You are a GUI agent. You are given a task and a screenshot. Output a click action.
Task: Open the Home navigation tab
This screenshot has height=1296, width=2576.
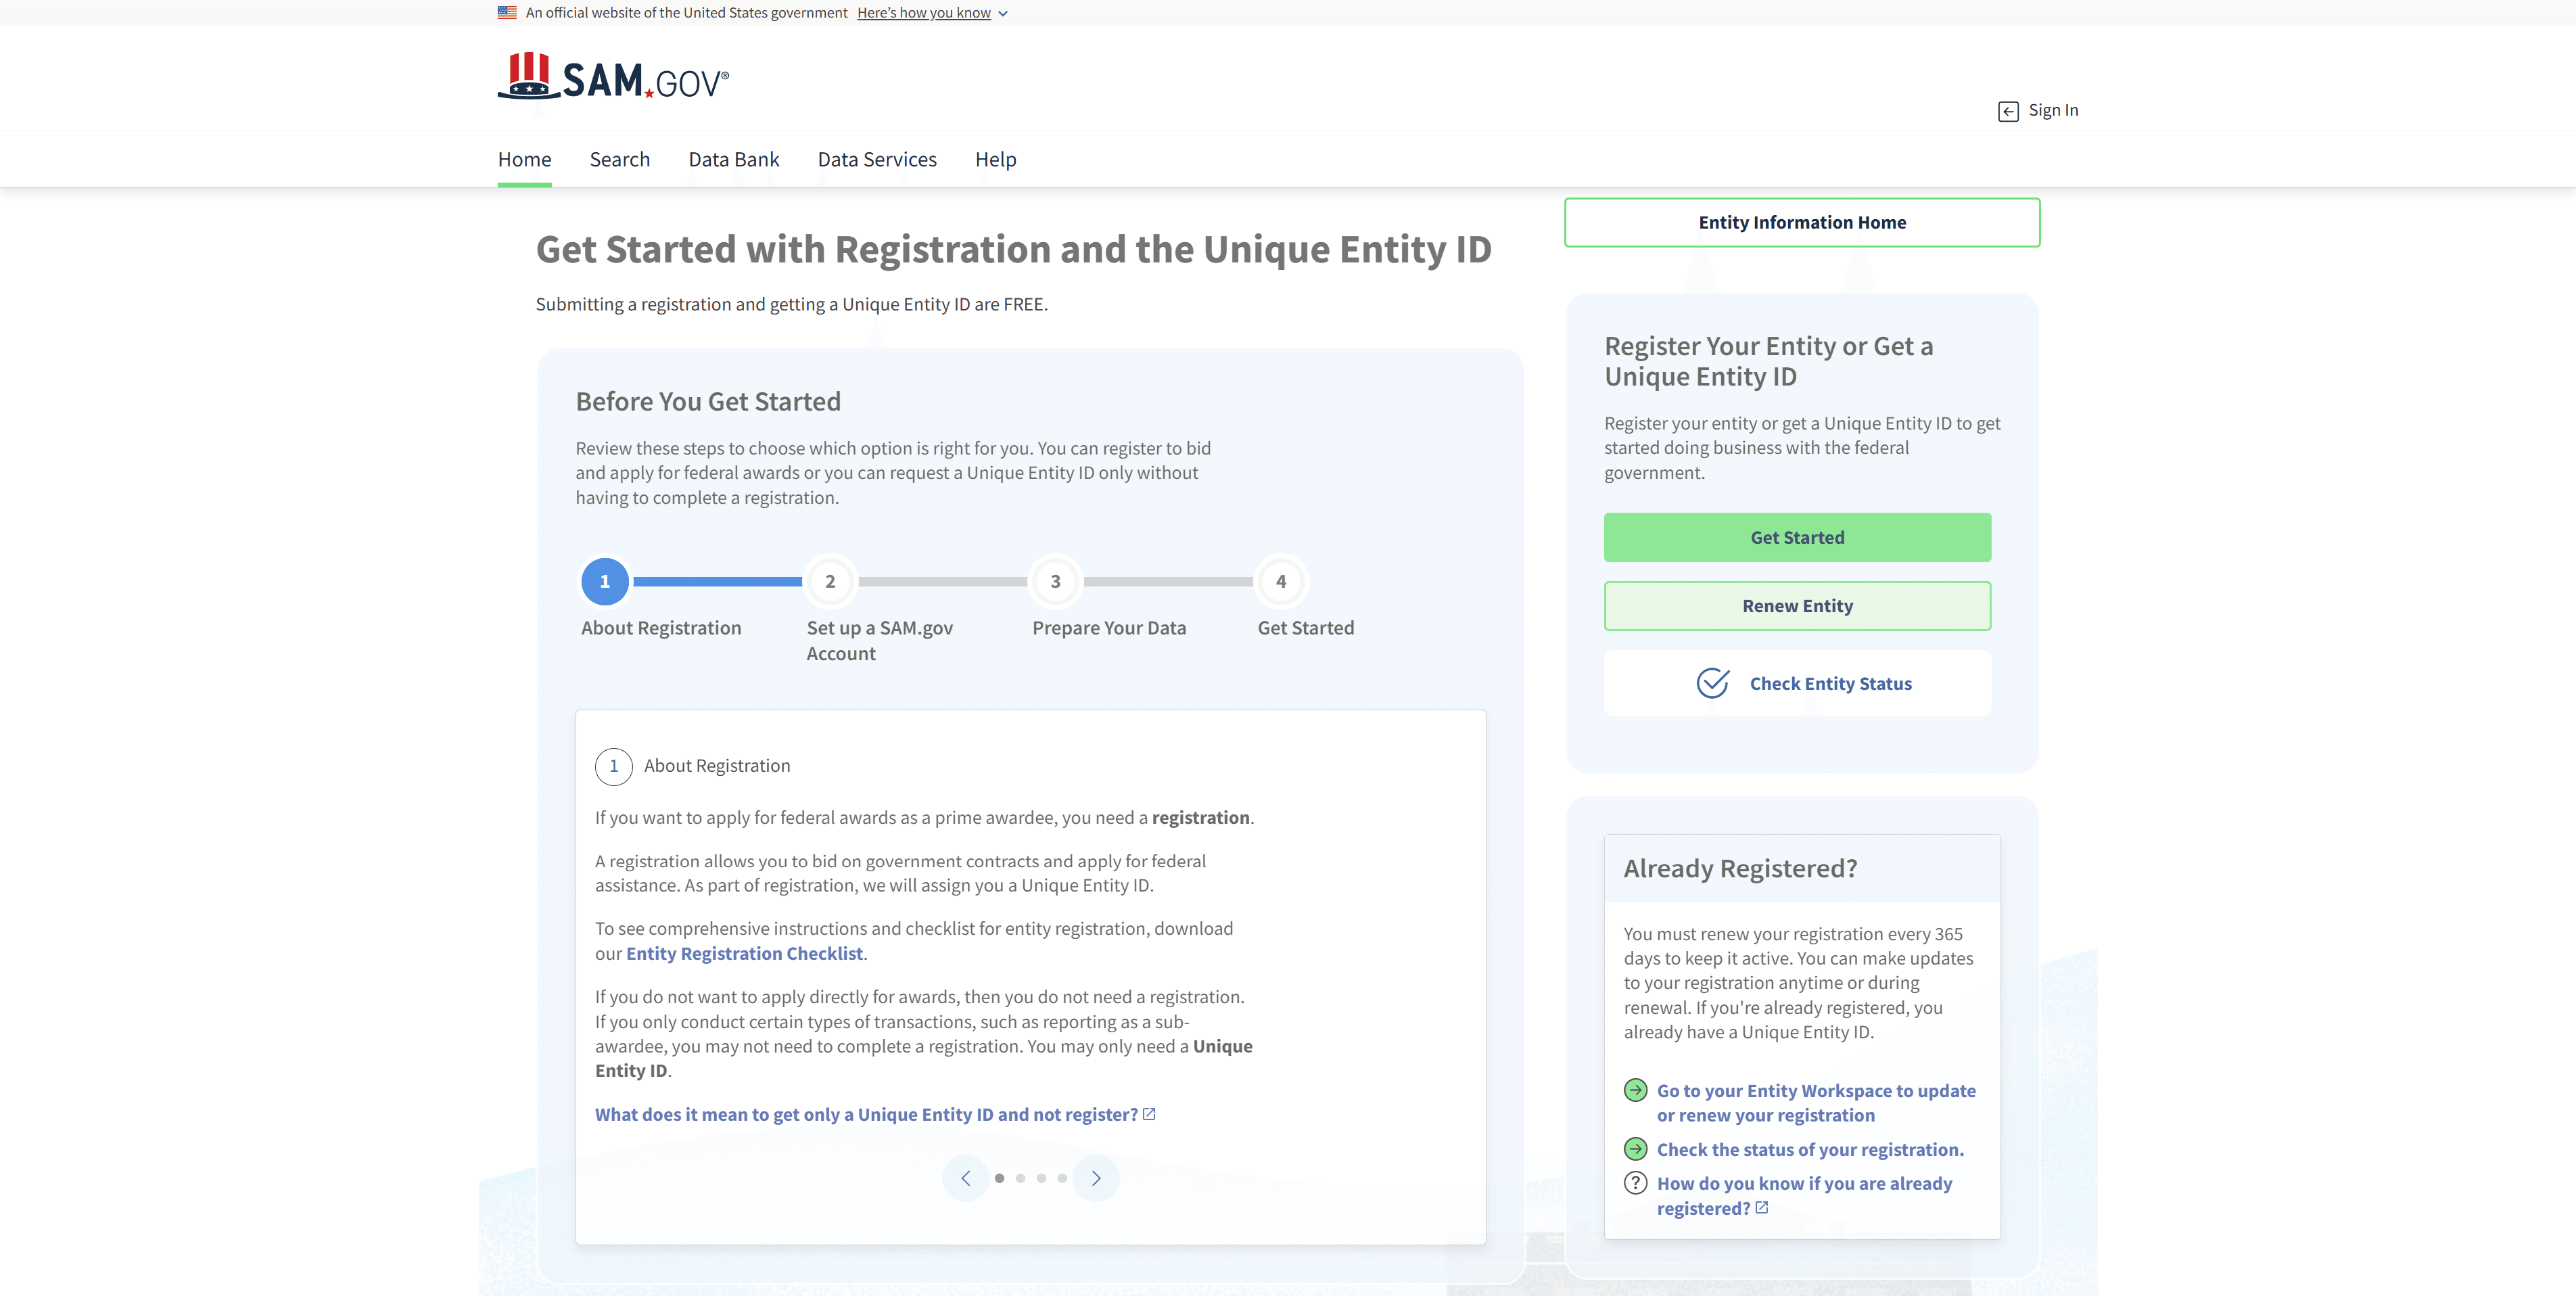pyautogui.click(x=524, y=159)
